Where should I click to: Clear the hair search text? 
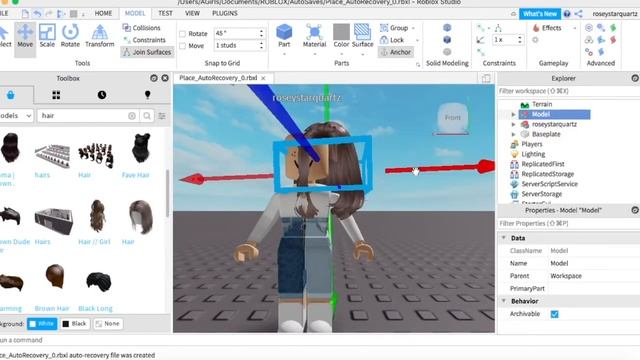click(x=132, y=116)
